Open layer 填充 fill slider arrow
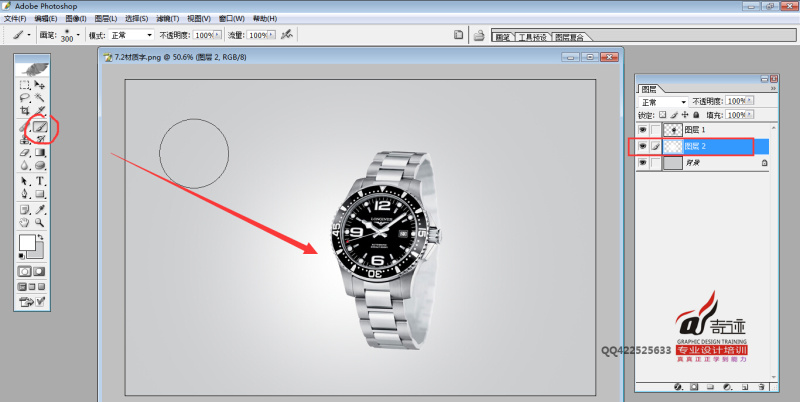Screen dimensions: 800x402 750,115
